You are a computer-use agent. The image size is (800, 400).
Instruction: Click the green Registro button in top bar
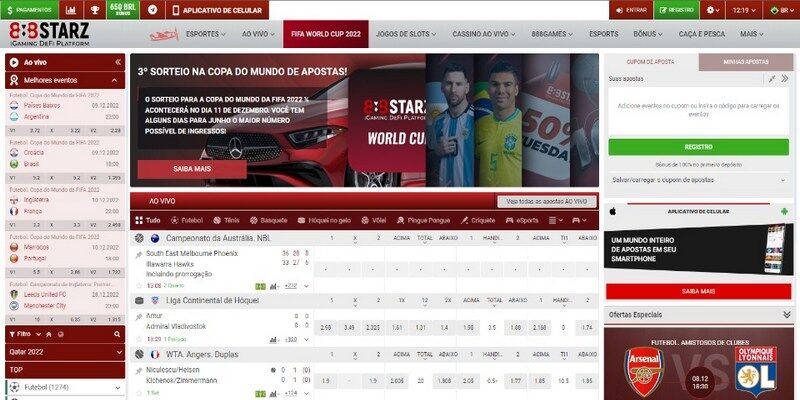677,10
